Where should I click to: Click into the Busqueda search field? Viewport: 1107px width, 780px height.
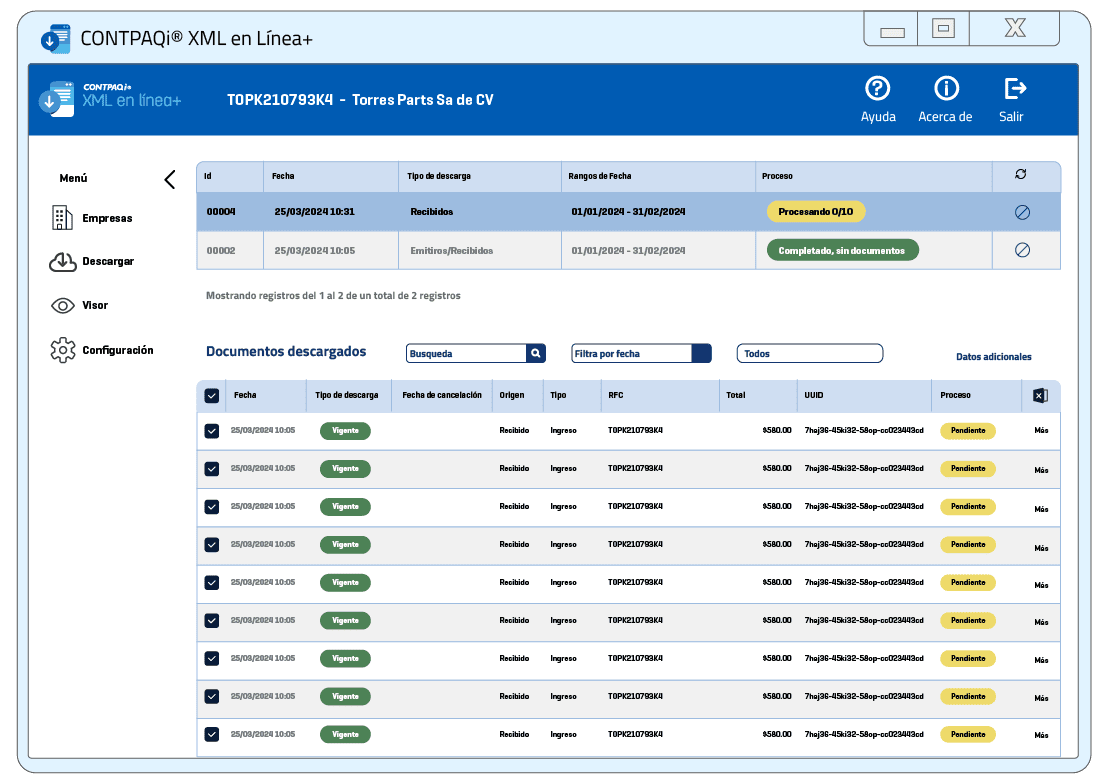[465, 353]
